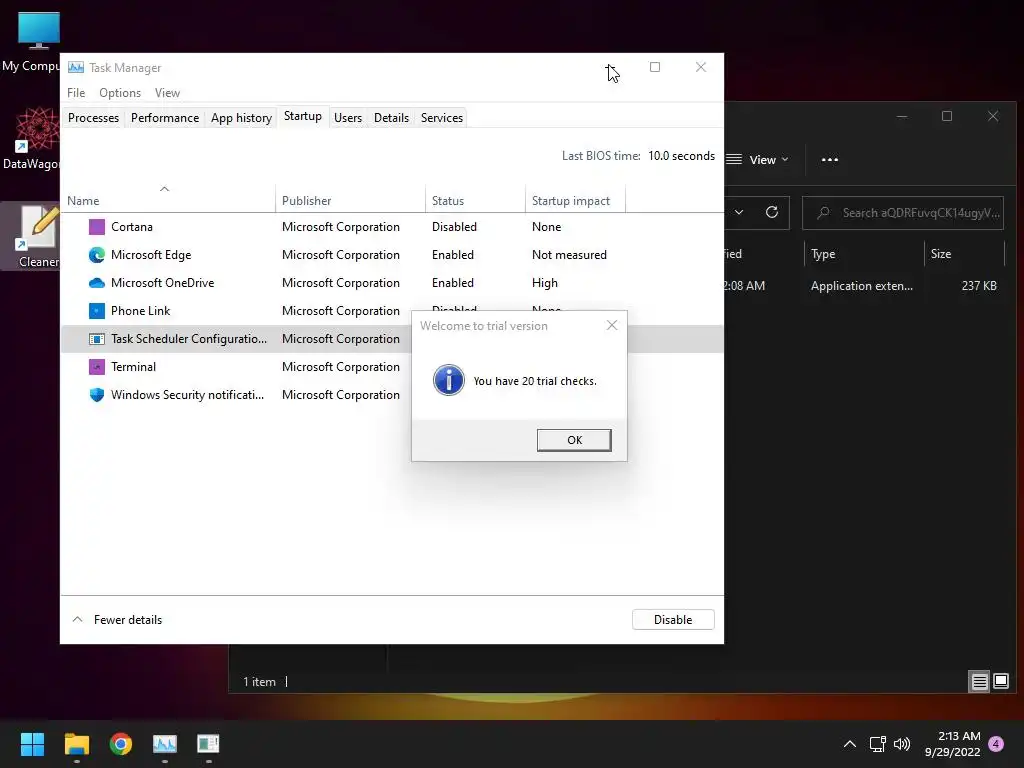Switch to the Users tab
Viewport: 1024px width, 768px height.
347,118
